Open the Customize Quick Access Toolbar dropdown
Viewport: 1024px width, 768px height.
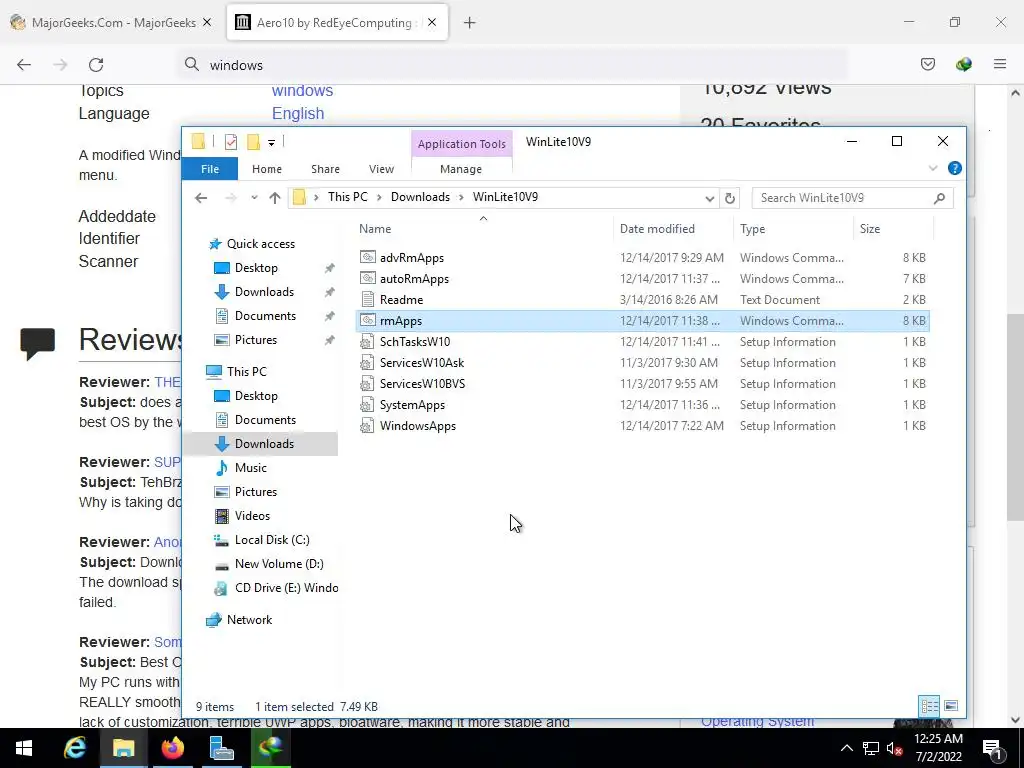(271, 142)
